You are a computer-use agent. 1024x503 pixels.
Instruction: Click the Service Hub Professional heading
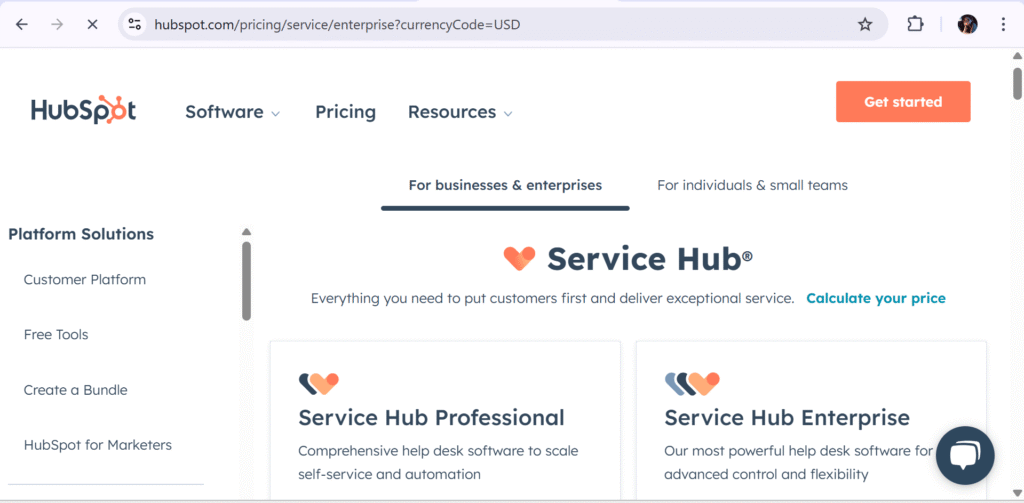click(x=432, y=417)
